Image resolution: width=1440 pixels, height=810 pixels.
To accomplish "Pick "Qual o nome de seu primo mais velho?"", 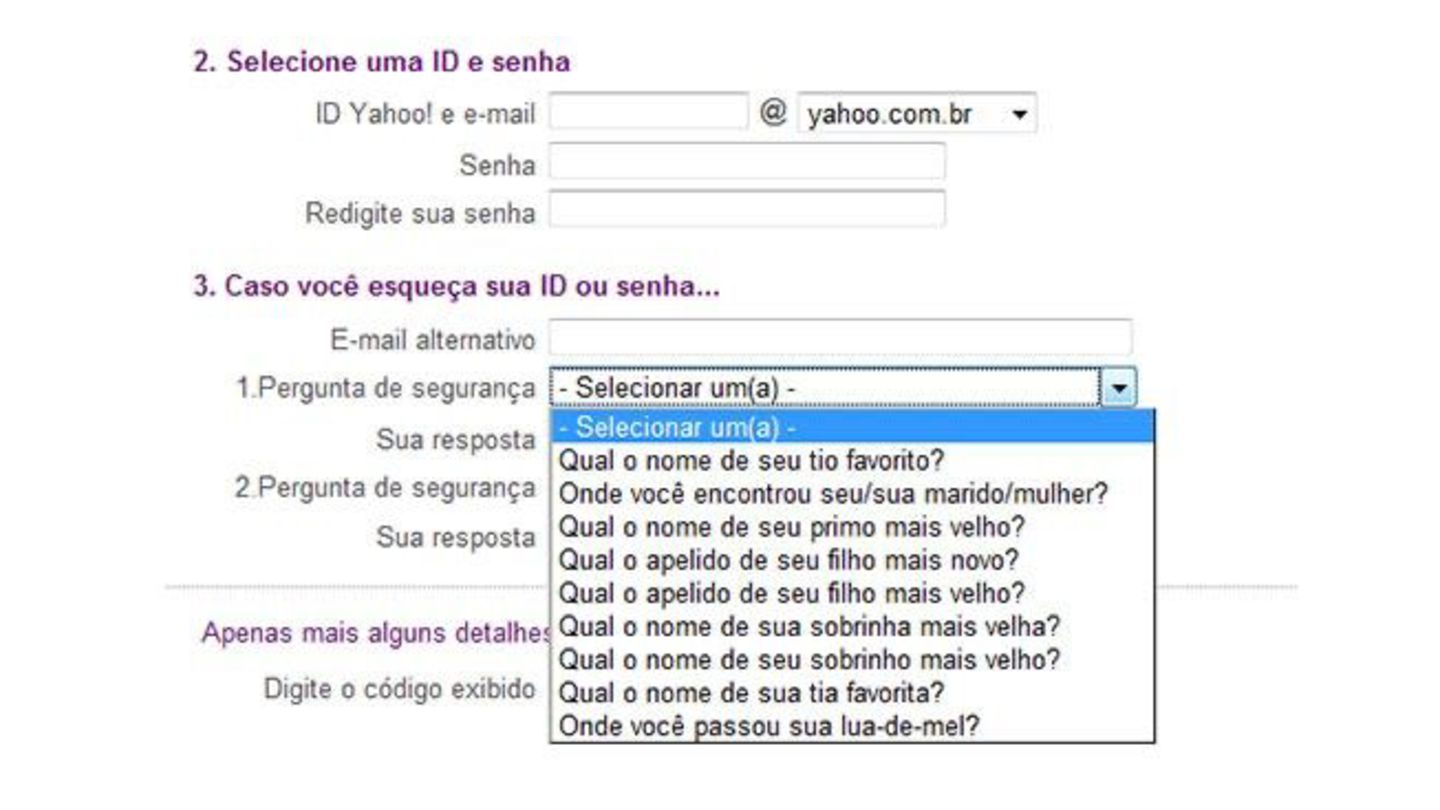I will [792, 526].
